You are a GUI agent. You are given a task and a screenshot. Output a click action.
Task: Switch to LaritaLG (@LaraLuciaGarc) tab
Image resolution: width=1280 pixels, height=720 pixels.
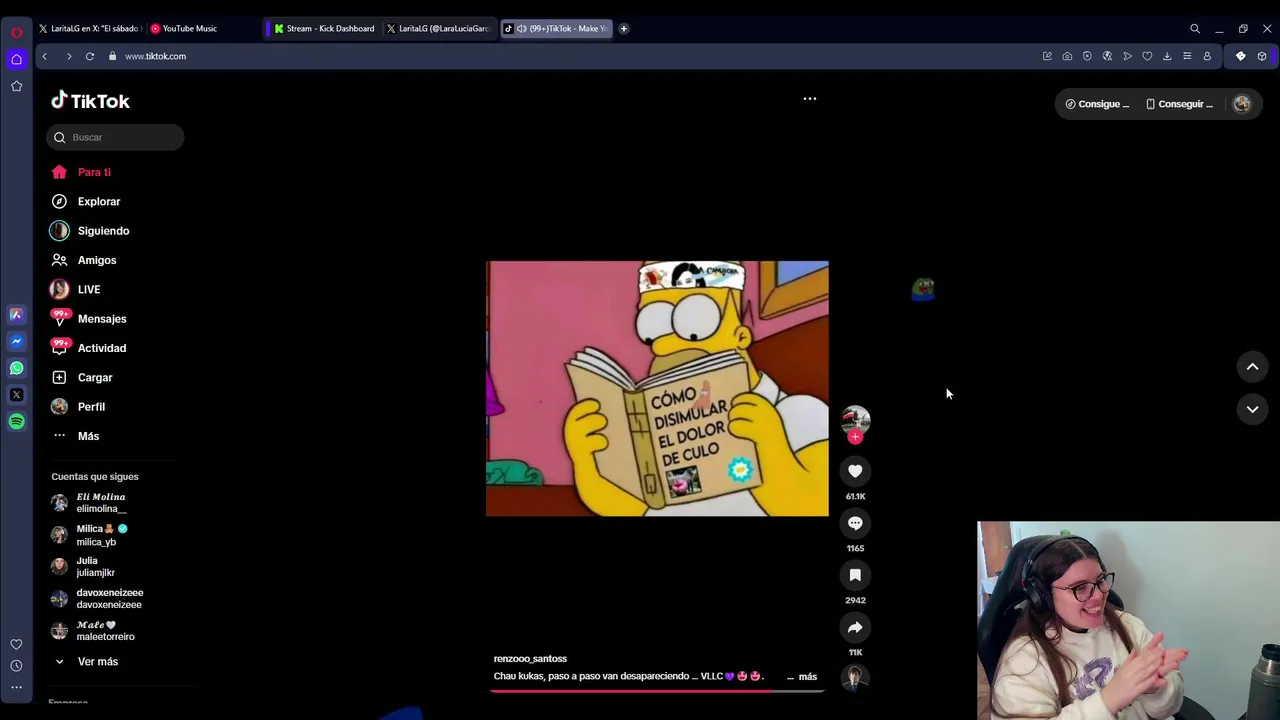438,29
